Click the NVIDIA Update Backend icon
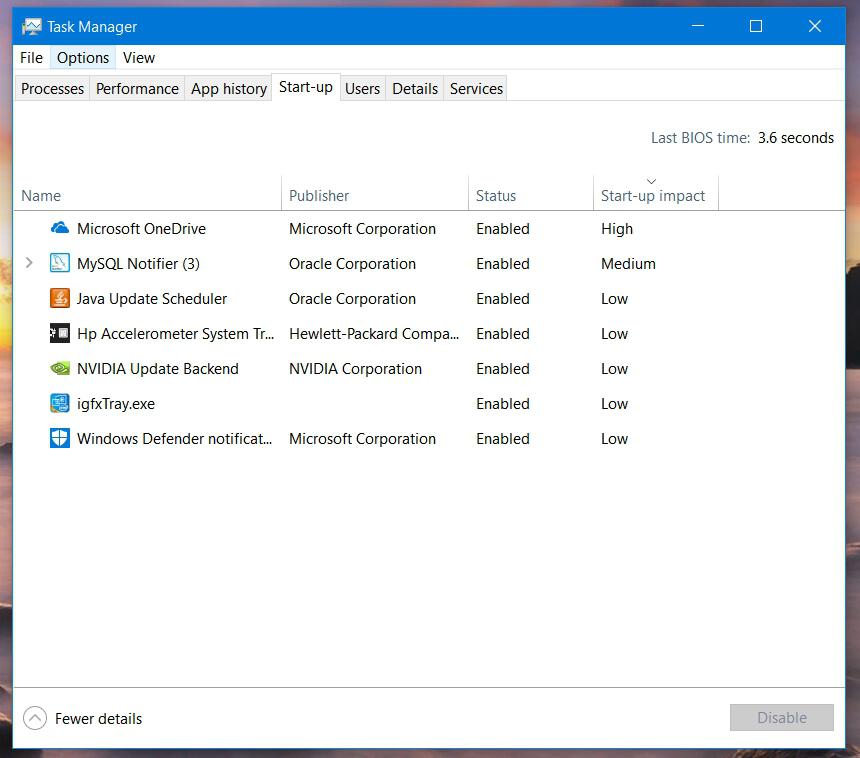 click(60, 369)
